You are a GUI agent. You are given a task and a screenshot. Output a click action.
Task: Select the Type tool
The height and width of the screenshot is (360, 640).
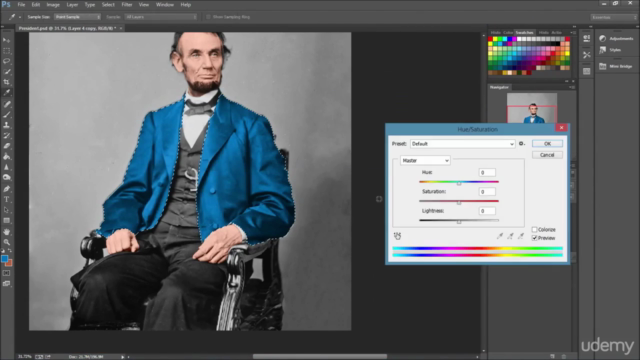click(7, 200)
